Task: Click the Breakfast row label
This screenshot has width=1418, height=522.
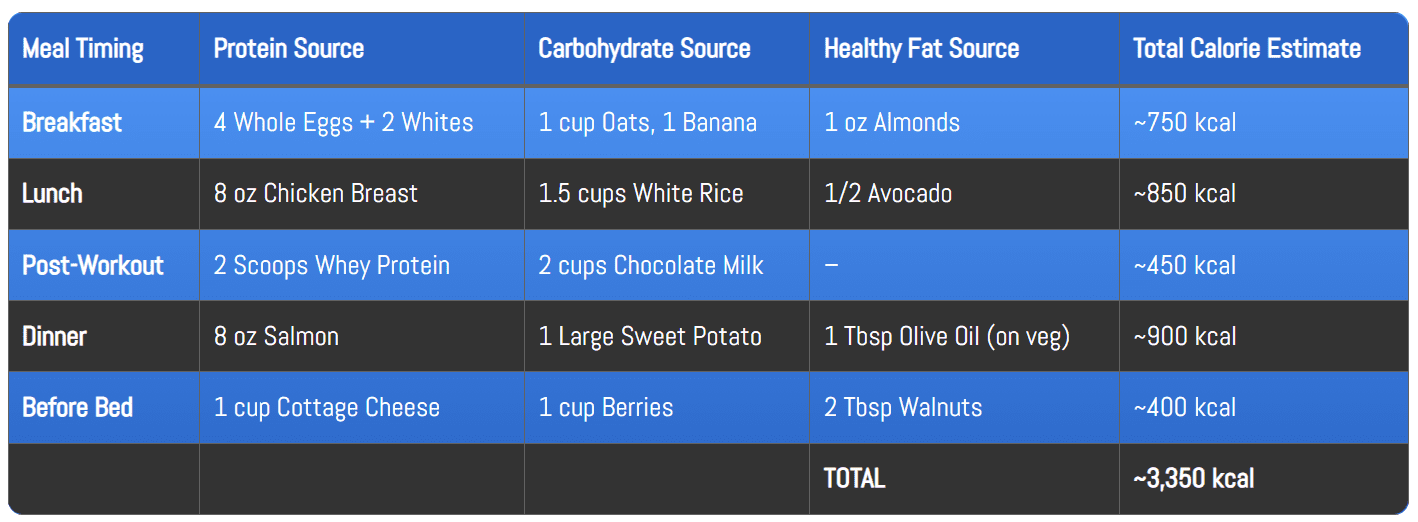Action: click(72, 123)
